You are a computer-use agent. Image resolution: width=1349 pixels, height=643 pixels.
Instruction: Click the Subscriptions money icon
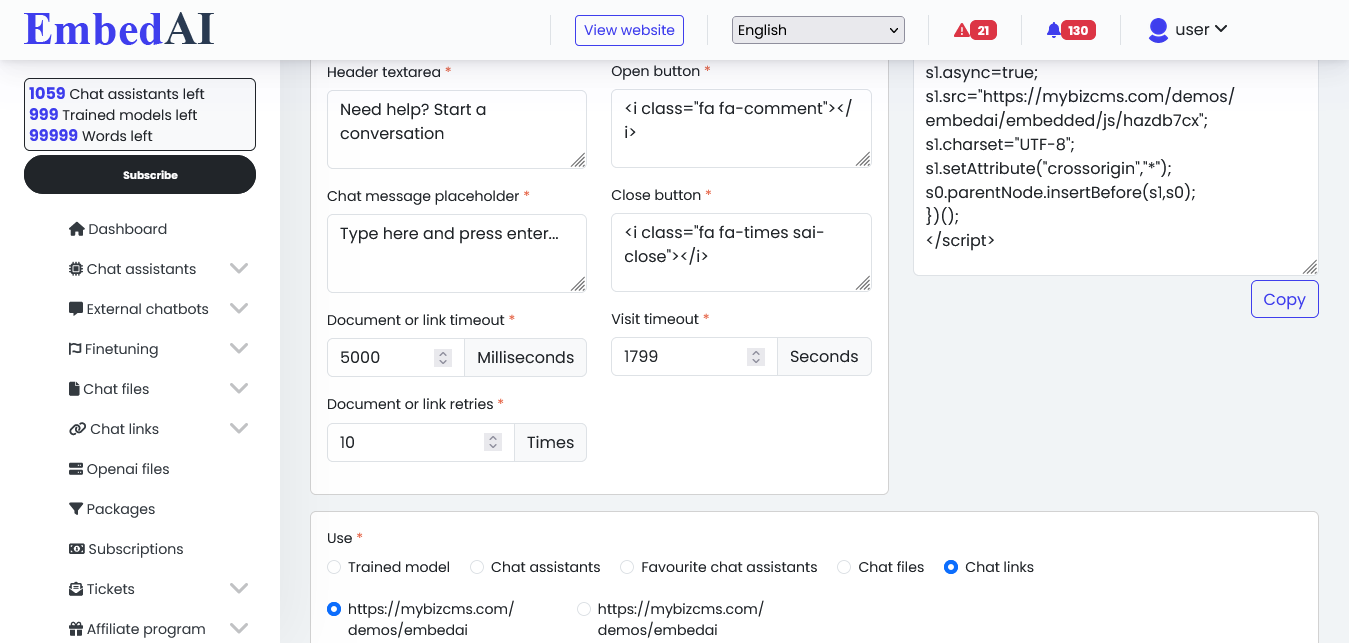[77, 549]
